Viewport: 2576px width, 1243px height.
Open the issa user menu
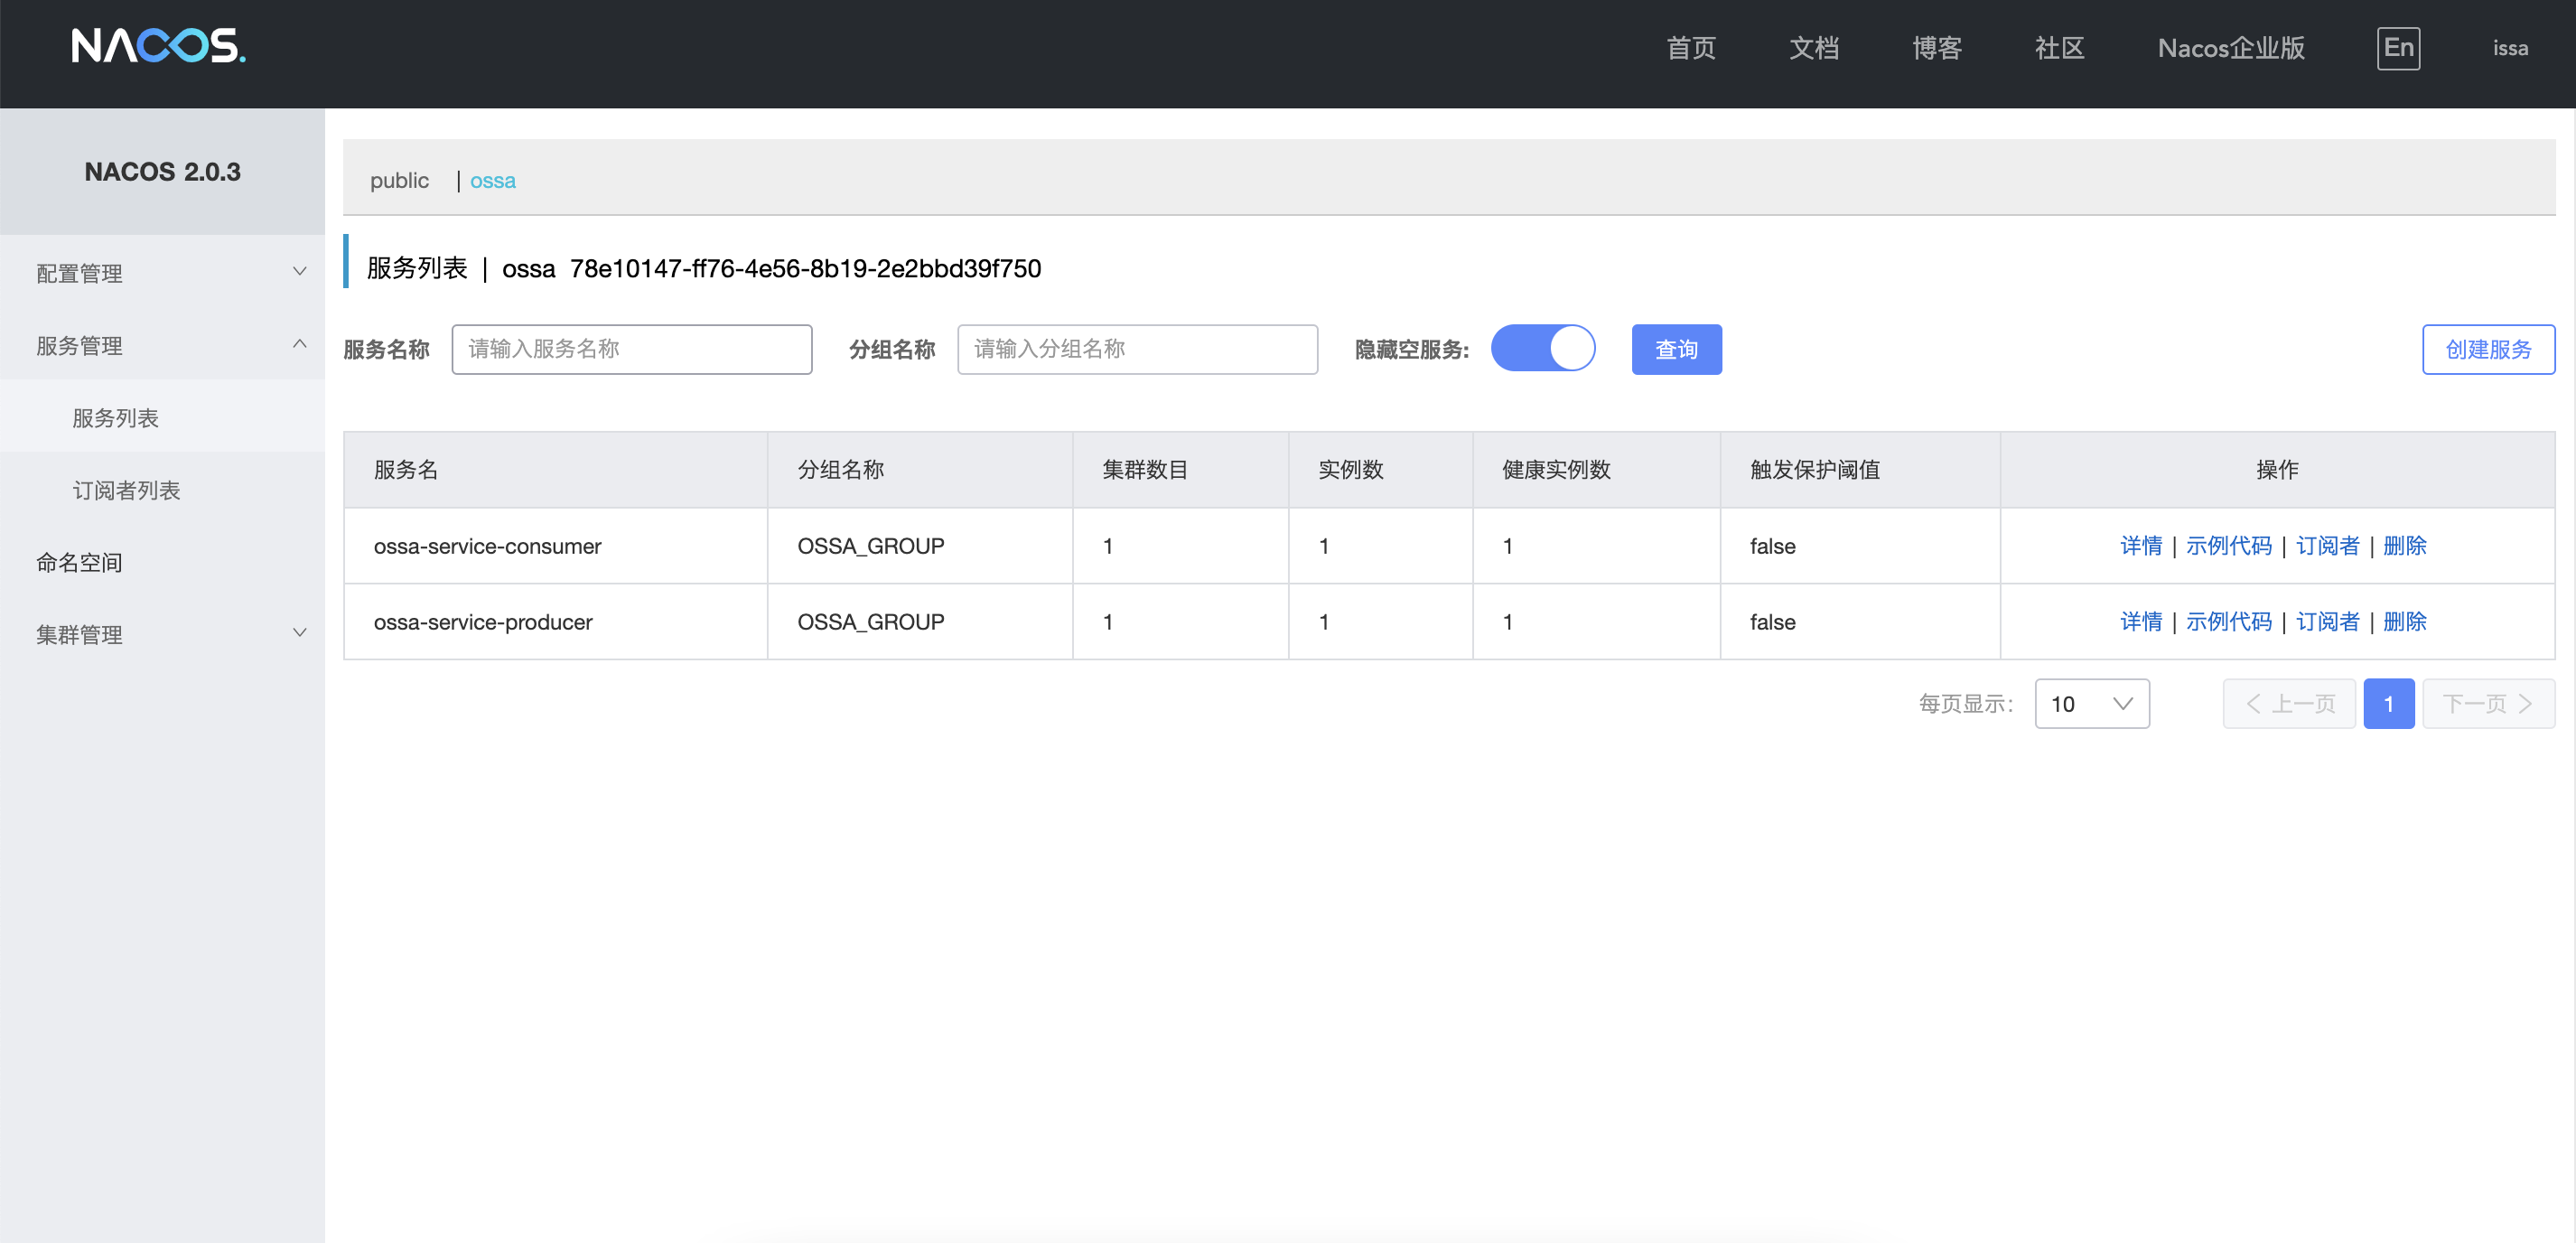click(x=2510, y=48)
